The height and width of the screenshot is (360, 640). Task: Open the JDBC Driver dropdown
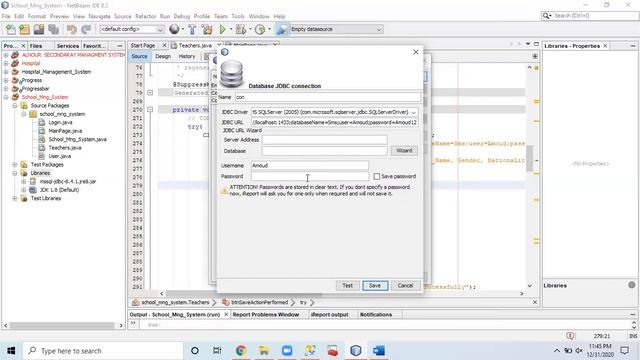[413, 112]
